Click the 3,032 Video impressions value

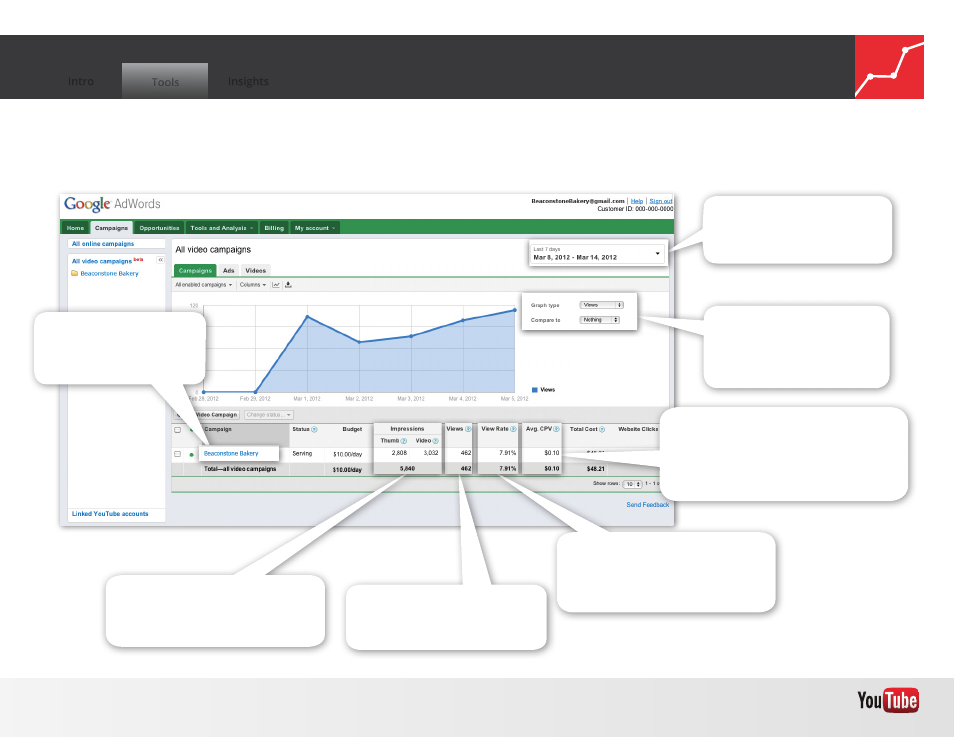tap(431, 453)
